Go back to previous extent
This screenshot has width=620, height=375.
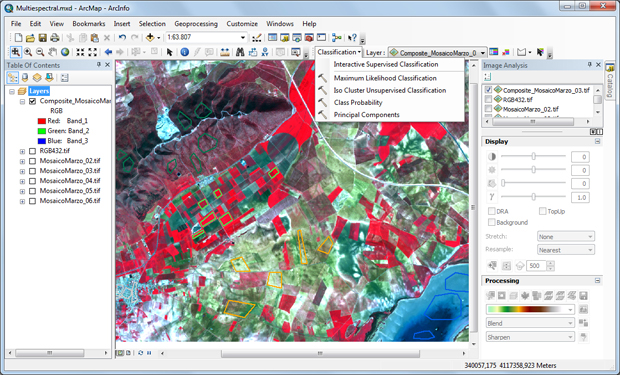(108, 52)
